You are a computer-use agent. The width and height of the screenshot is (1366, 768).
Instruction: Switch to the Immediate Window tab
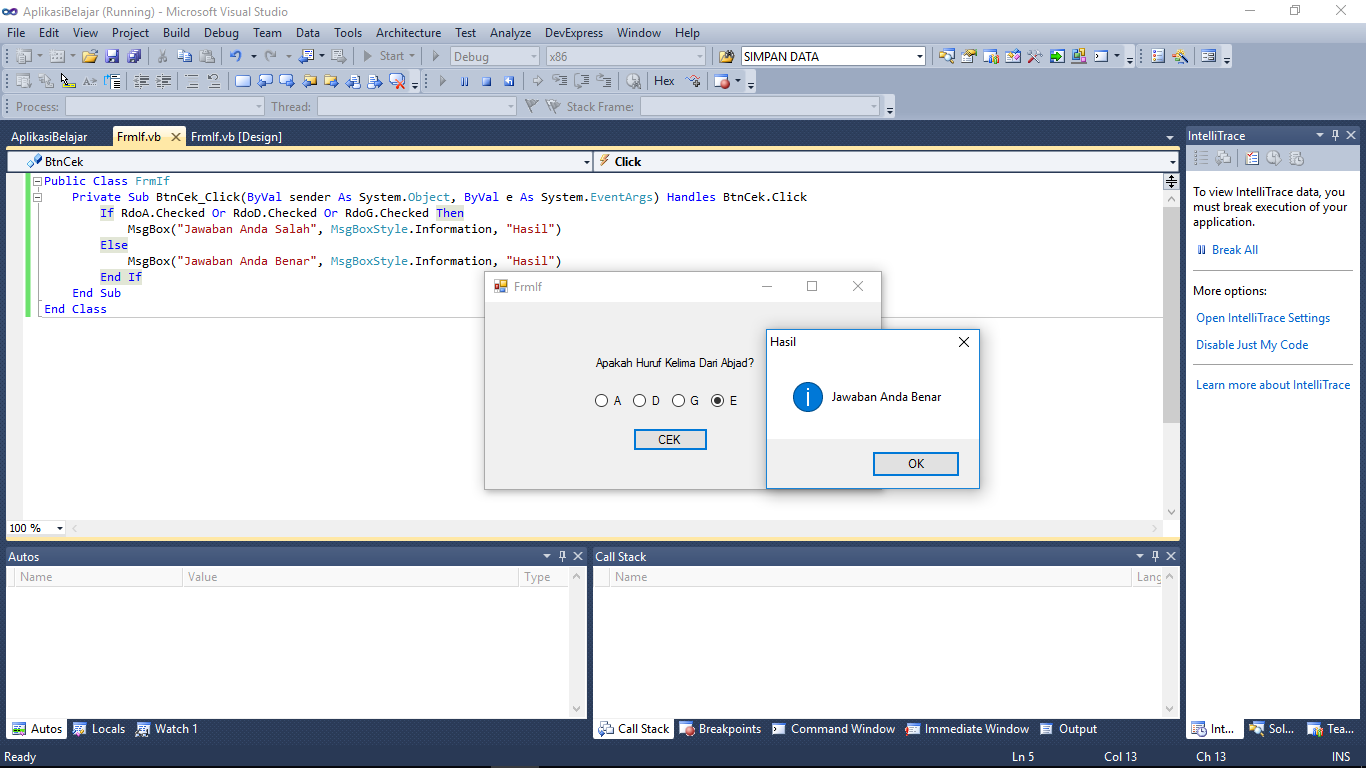(x=967, y=729)
